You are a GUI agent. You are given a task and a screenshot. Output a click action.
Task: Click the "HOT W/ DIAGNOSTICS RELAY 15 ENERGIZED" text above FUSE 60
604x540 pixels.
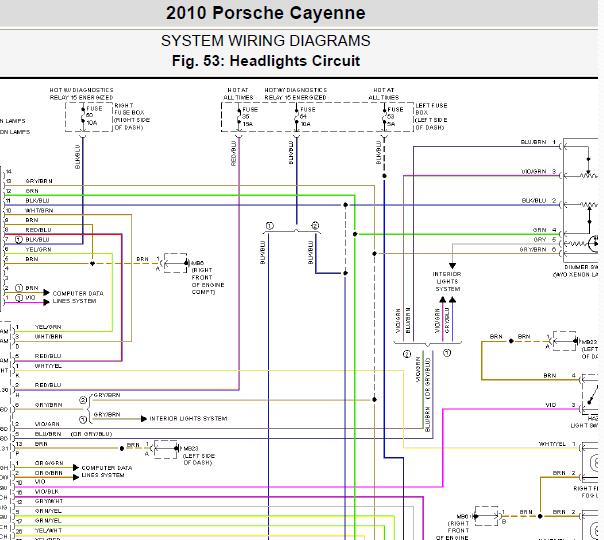[x=81, y=94]
